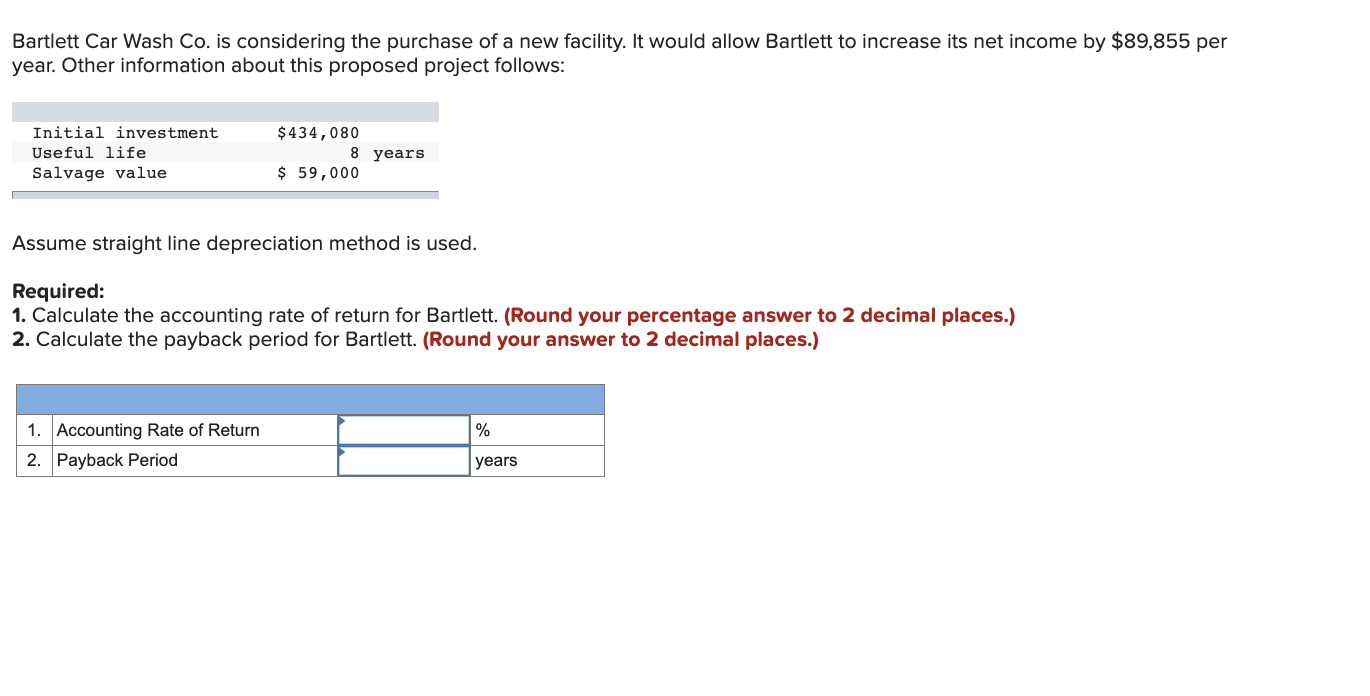Image resolution: width=1370 pixels, height=696 pixels.
Task: Select the $59,000 salvage value amount
Action: [x=318, y=172]
